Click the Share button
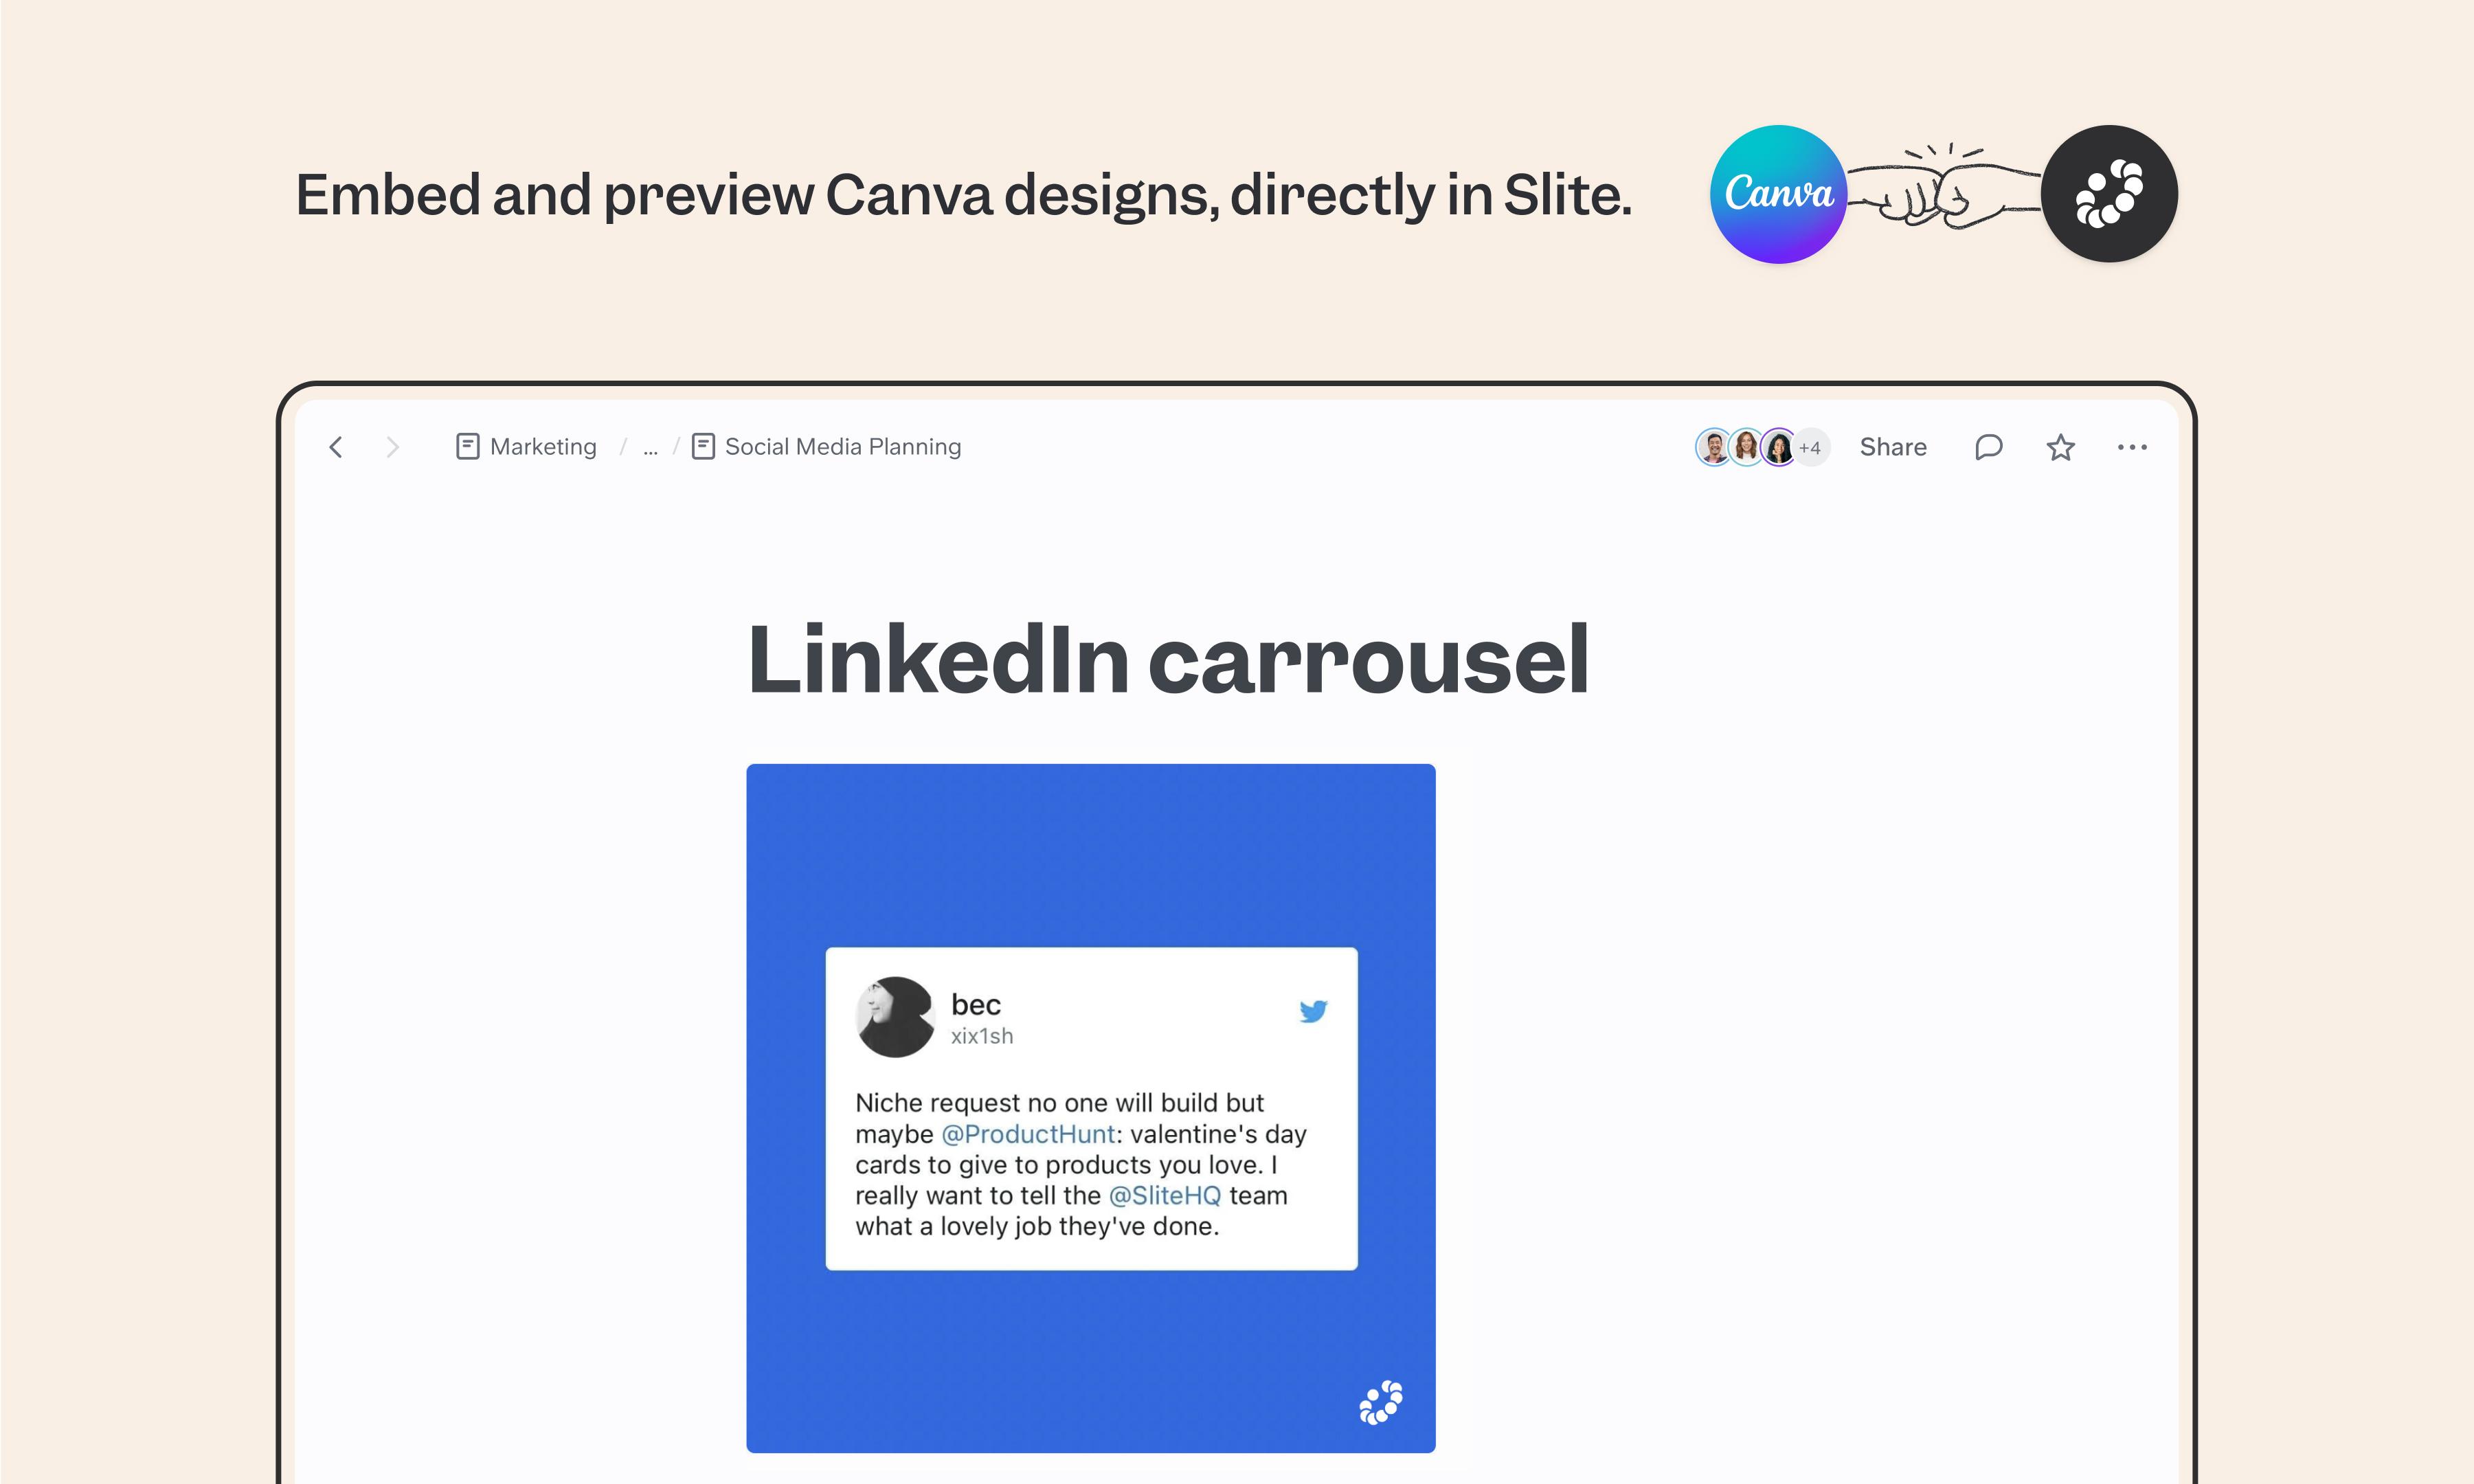 [1893, 447]
